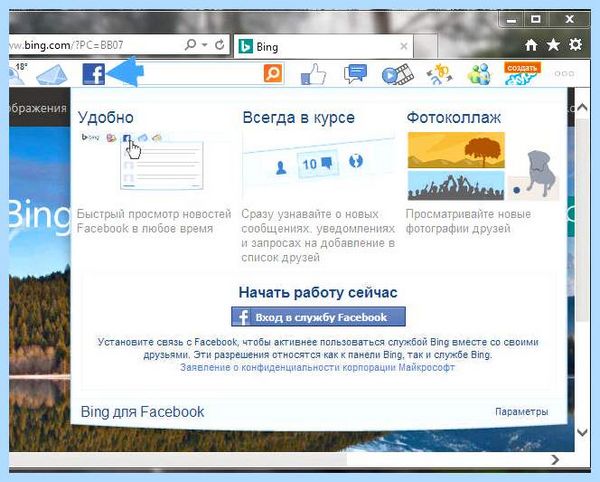Click the Фотоколлаж crowd picture
This screenshot has height=482, width=600.
(x=456, y=185)
